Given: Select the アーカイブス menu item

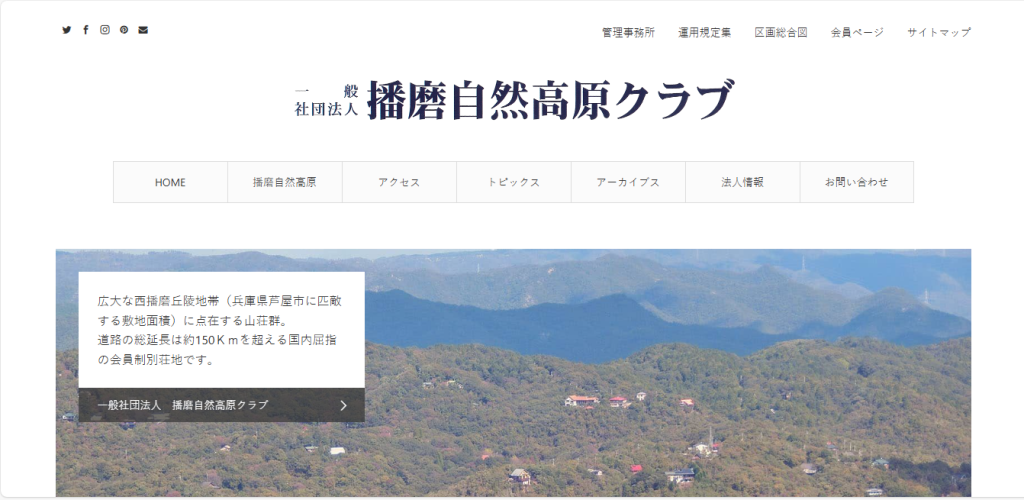Looking at the screenshot, I should point(628,182).
